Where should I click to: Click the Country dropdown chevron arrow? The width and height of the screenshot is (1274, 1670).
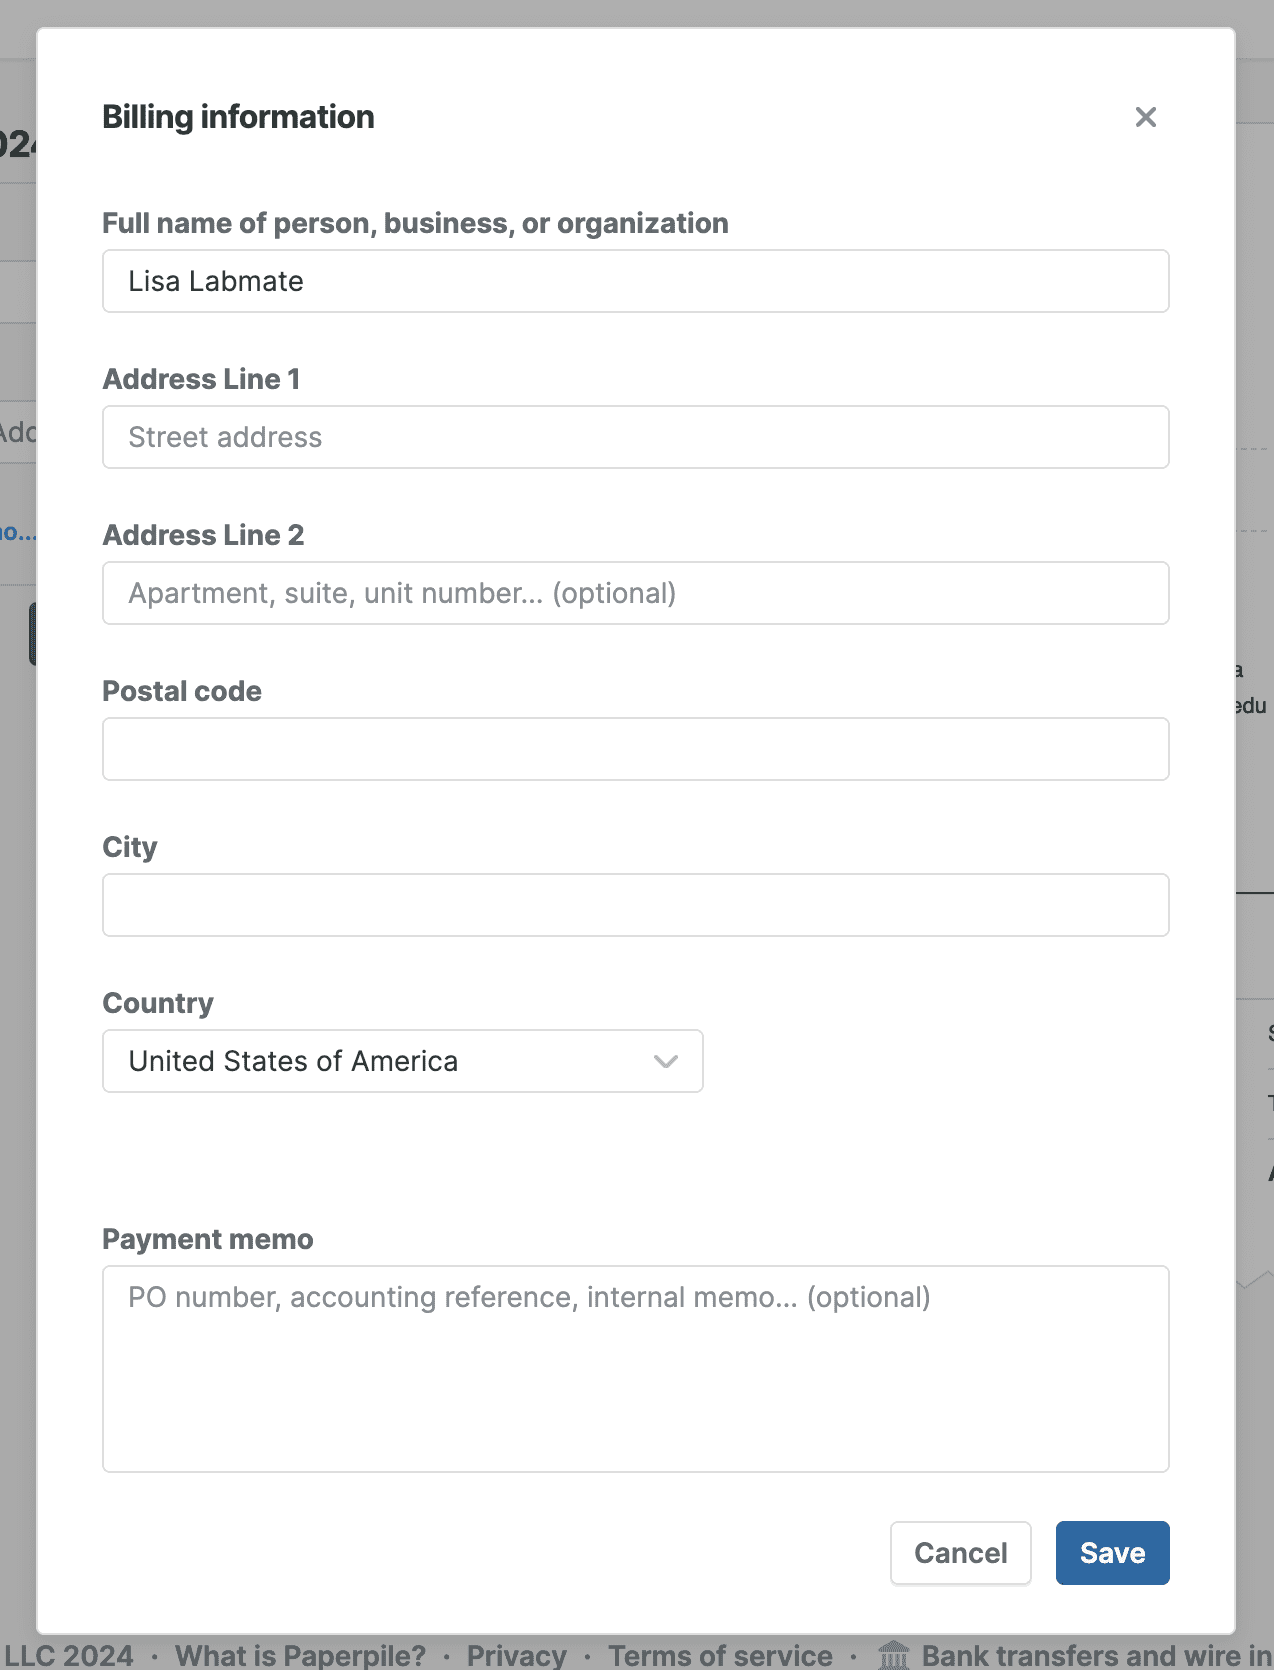[x=666, y=1061]
